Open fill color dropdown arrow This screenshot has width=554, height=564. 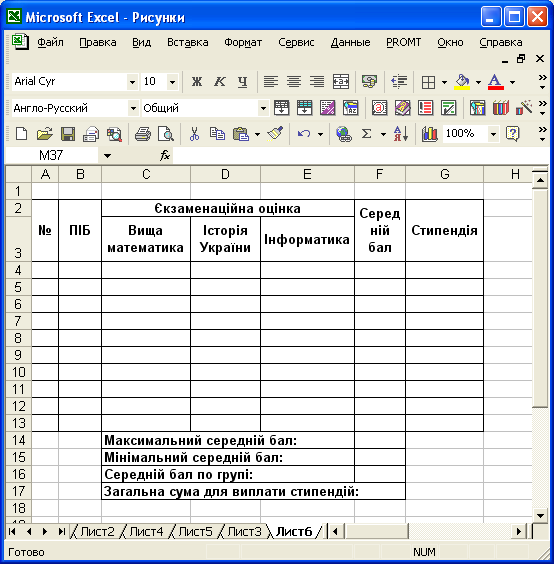click(478, 82)
